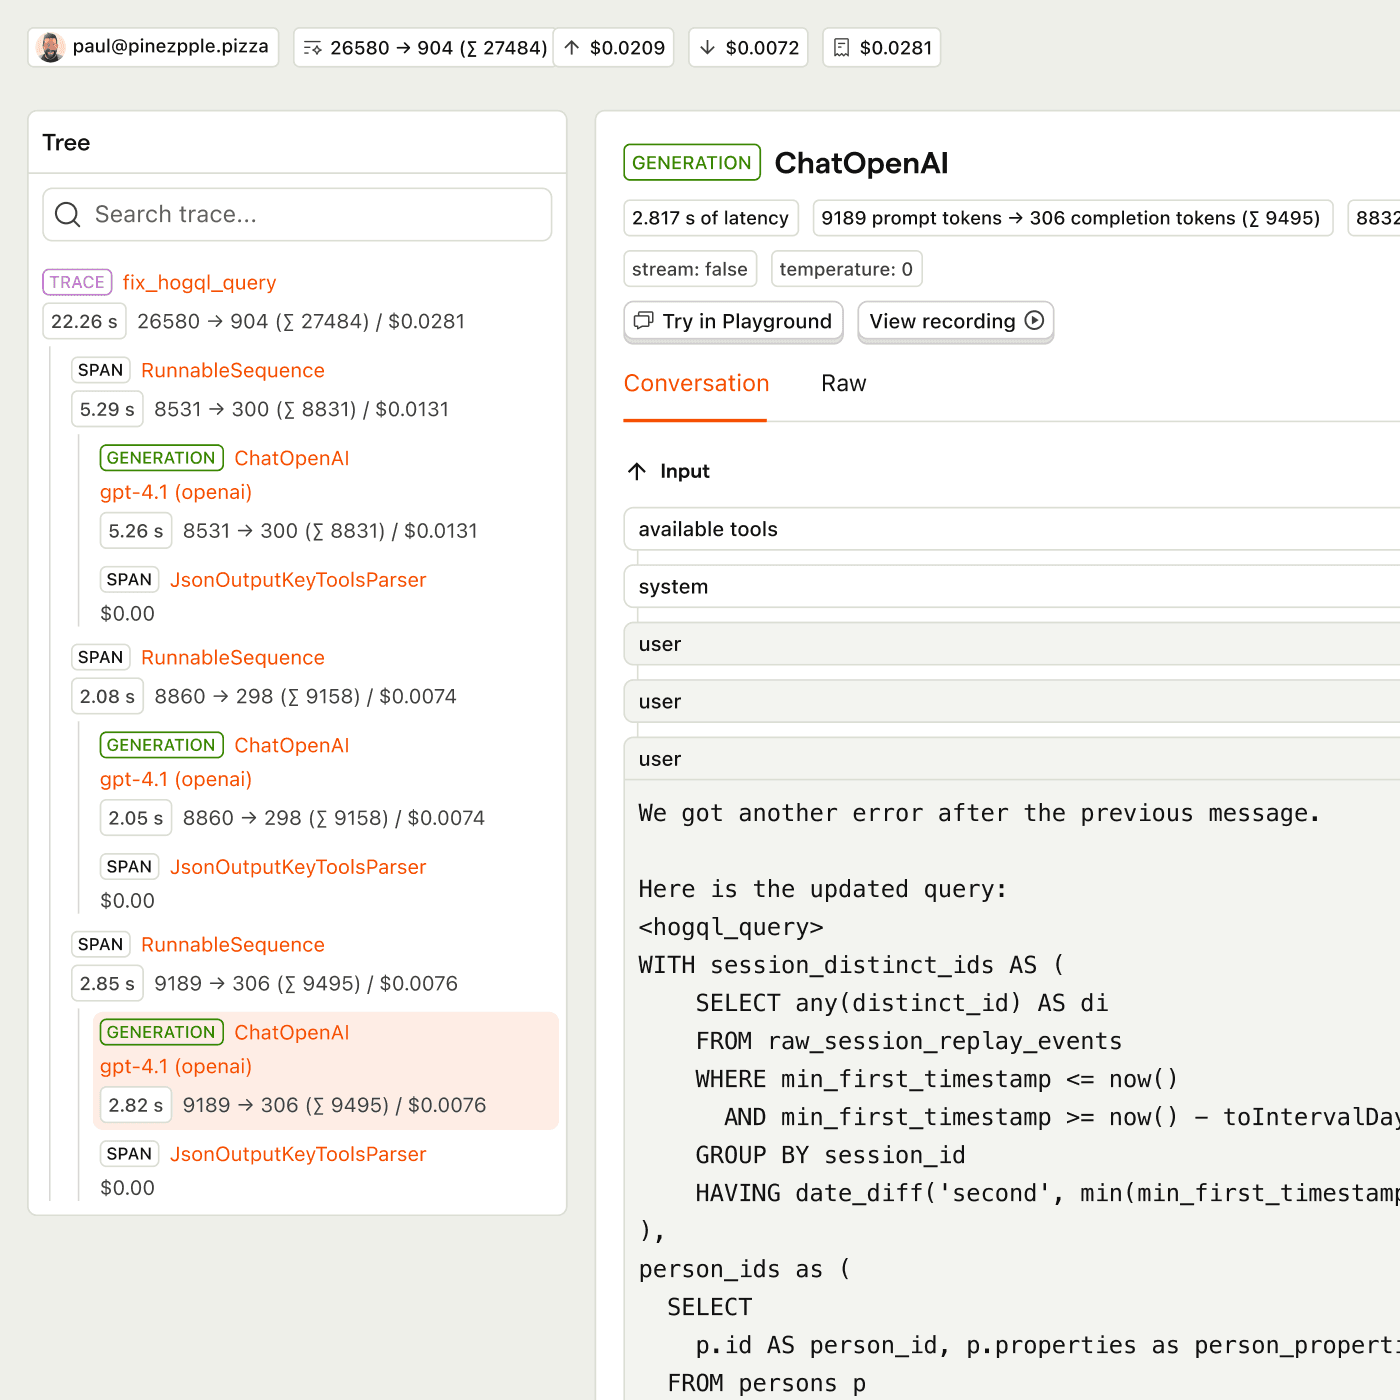This screenshot has width=1400, height=1400.
Task: Collapse the expanded user message with error text
Action: click(x=1012, y=759)
